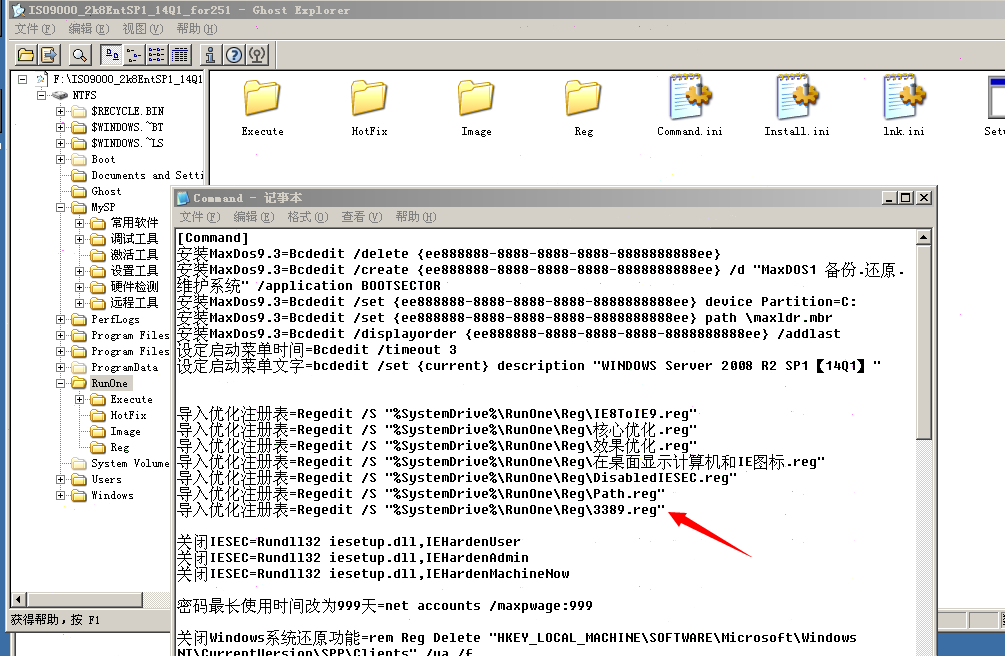This screenshot has height=656, width=1005.
Task: Toggle list view mode in toolbar
Action: (x=157, y=54)
